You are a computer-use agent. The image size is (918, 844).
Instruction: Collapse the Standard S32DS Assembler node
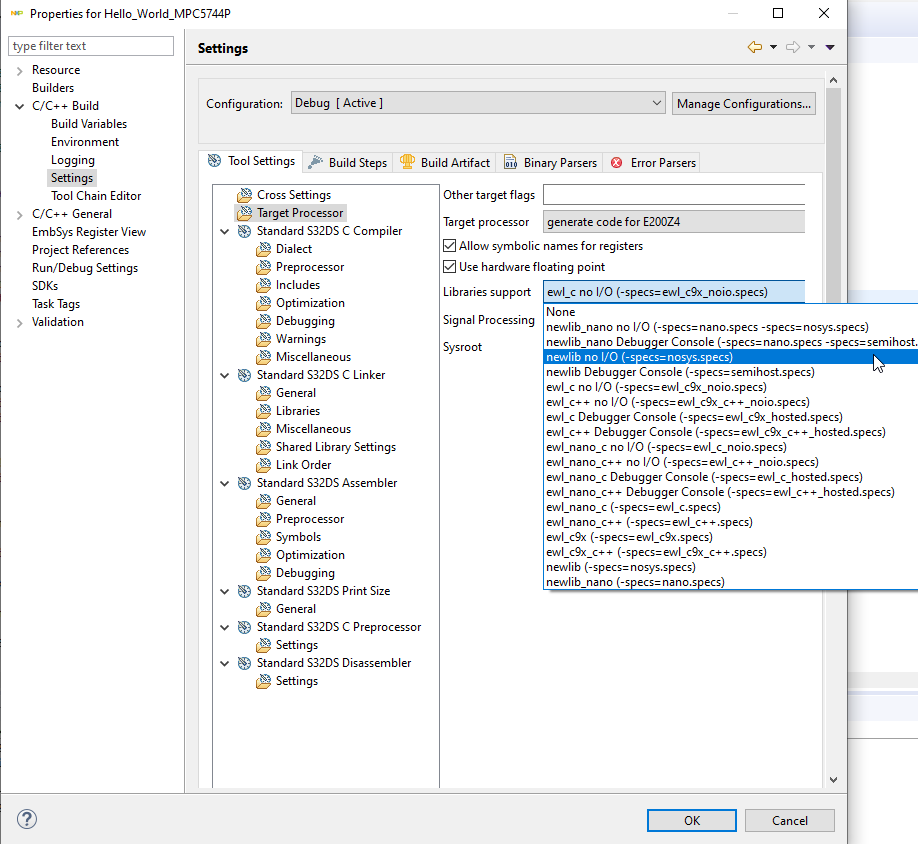pyautogui.click(x=225, y=483)
